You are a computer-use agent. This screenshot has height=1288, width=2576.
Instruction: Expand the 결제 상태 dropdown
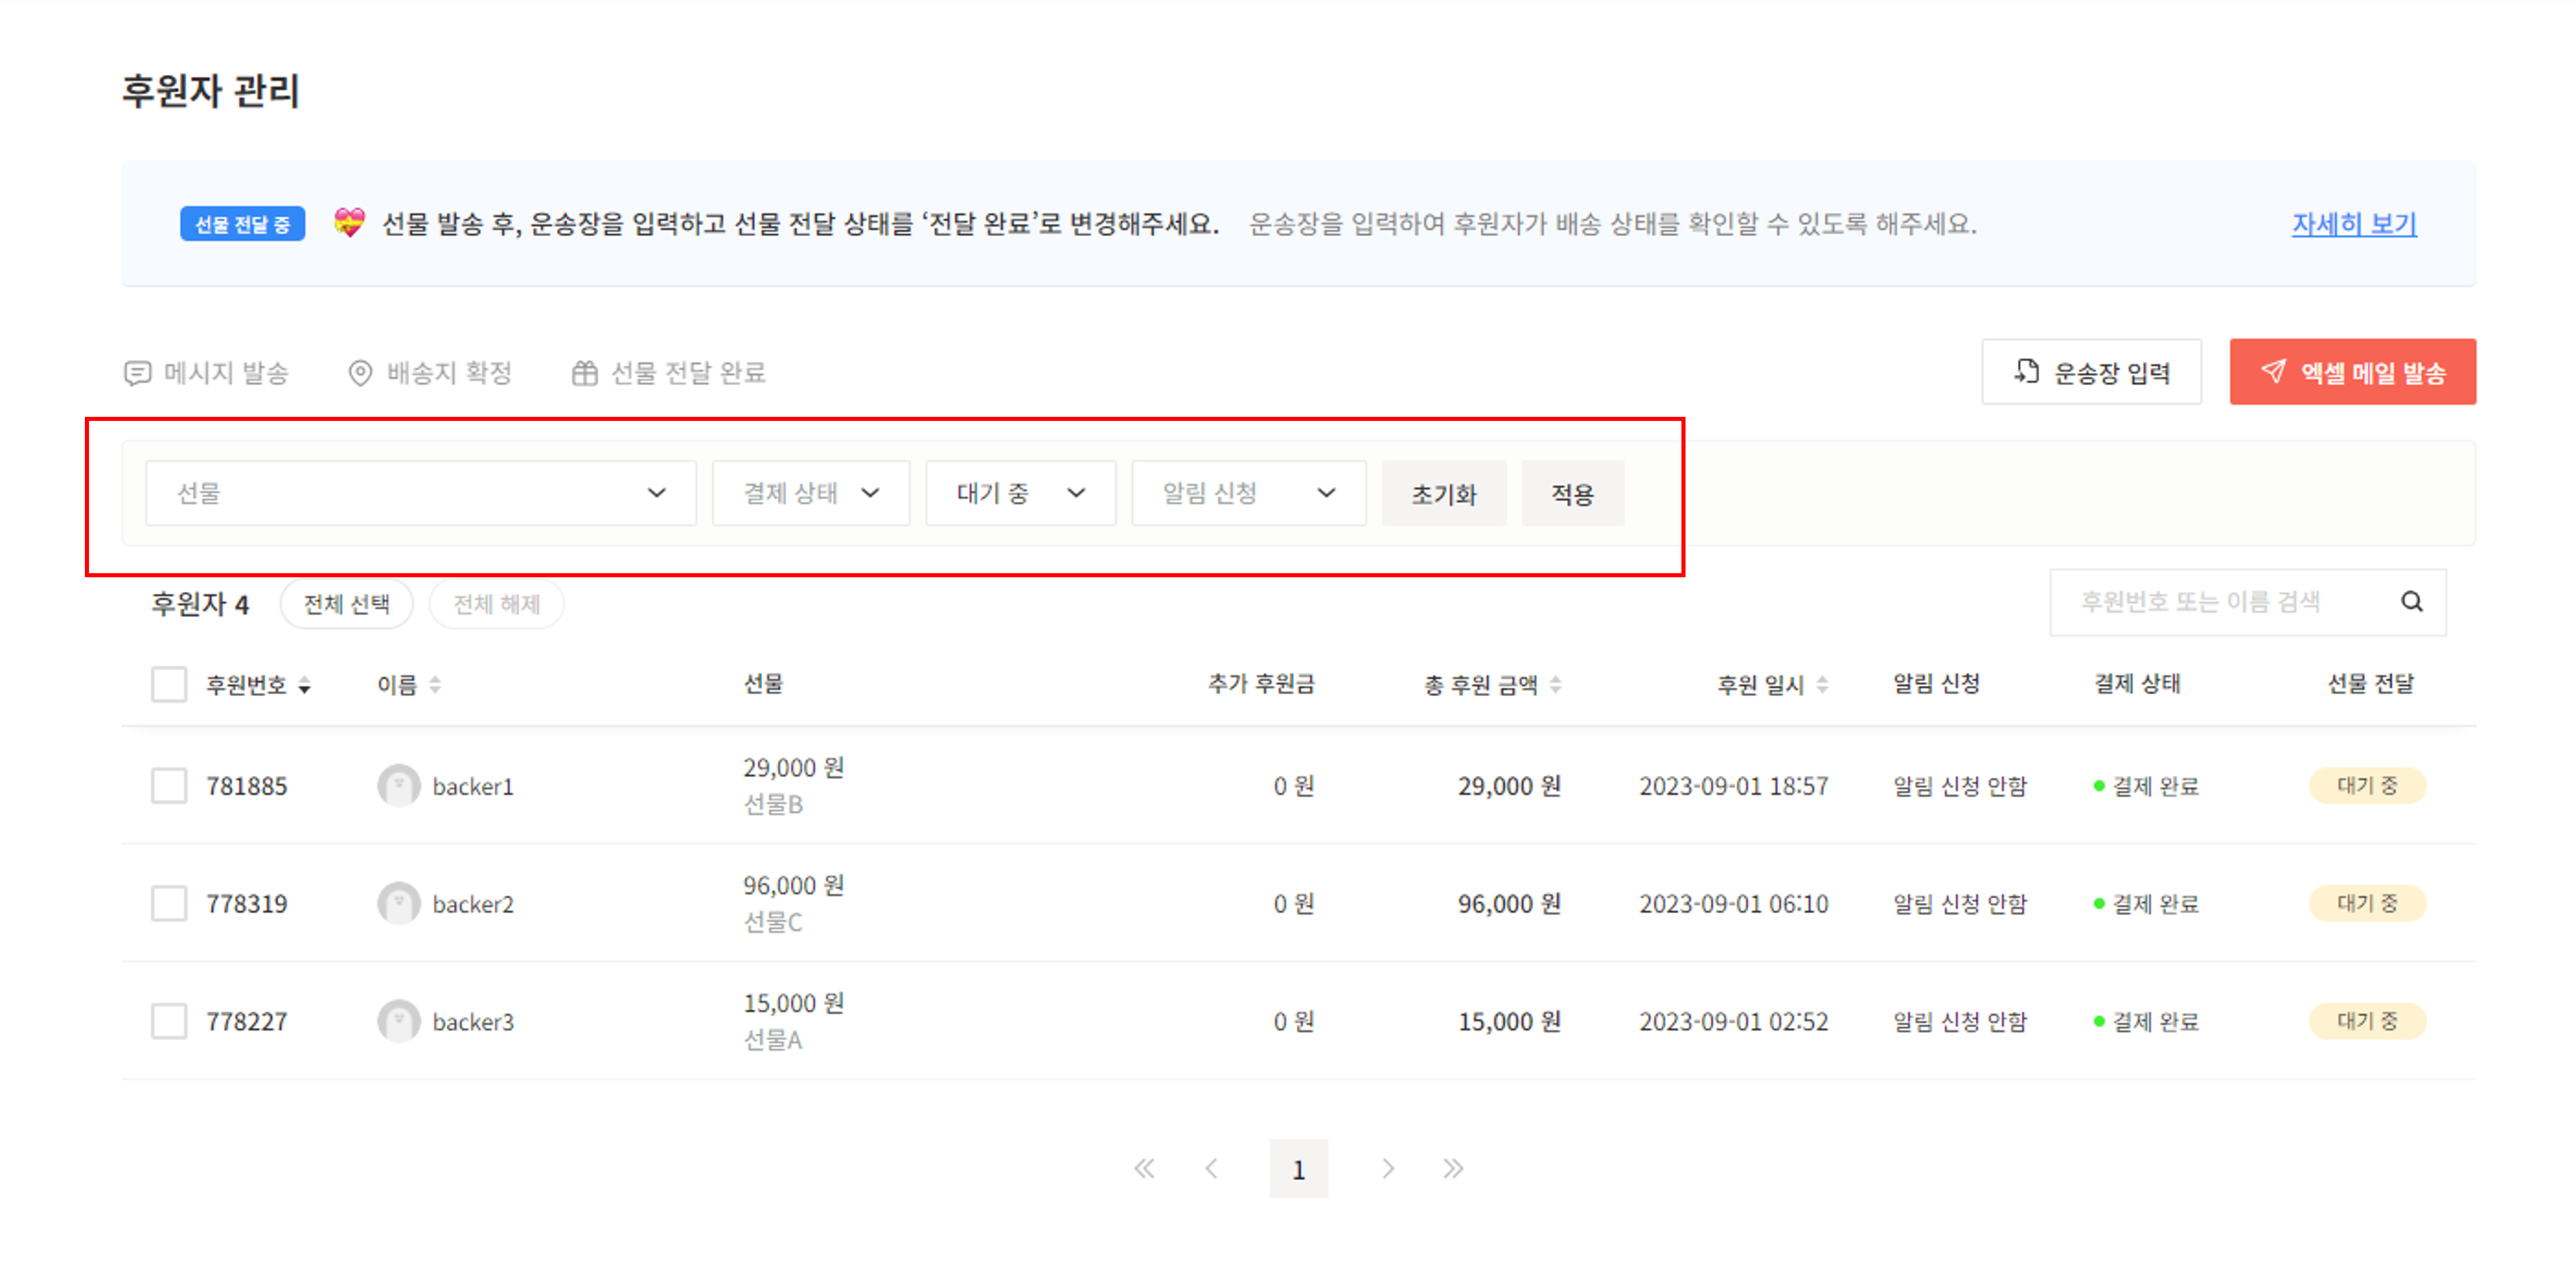click(x=810, y=493)
